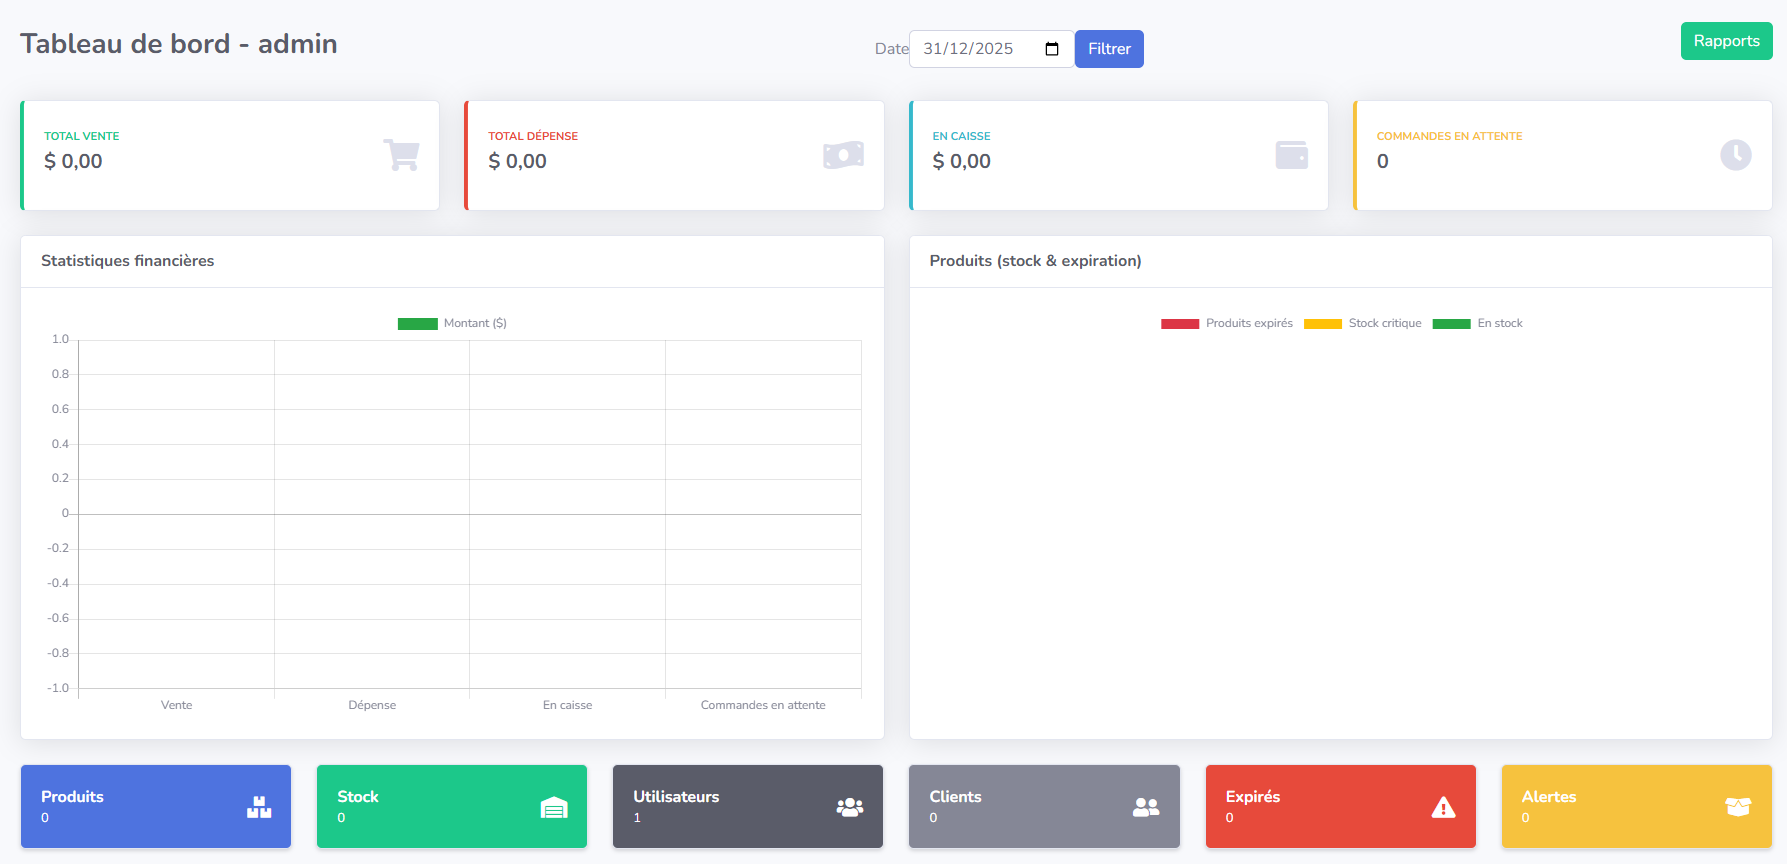Click the date input showing 31/12/2025
The height and width of the screenshot is (864, 1787).
pyautogui.click(x=991, y=49)
